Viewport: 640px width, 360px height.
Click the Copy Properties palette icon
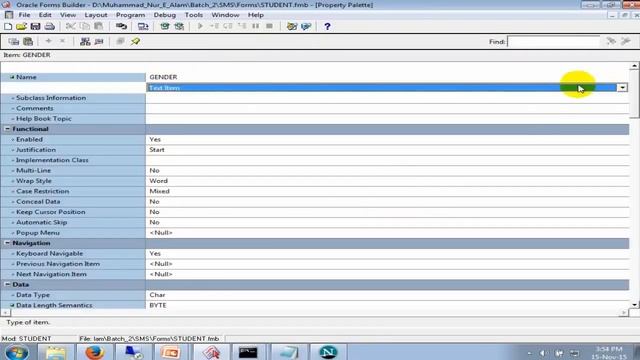coord(13,41)
